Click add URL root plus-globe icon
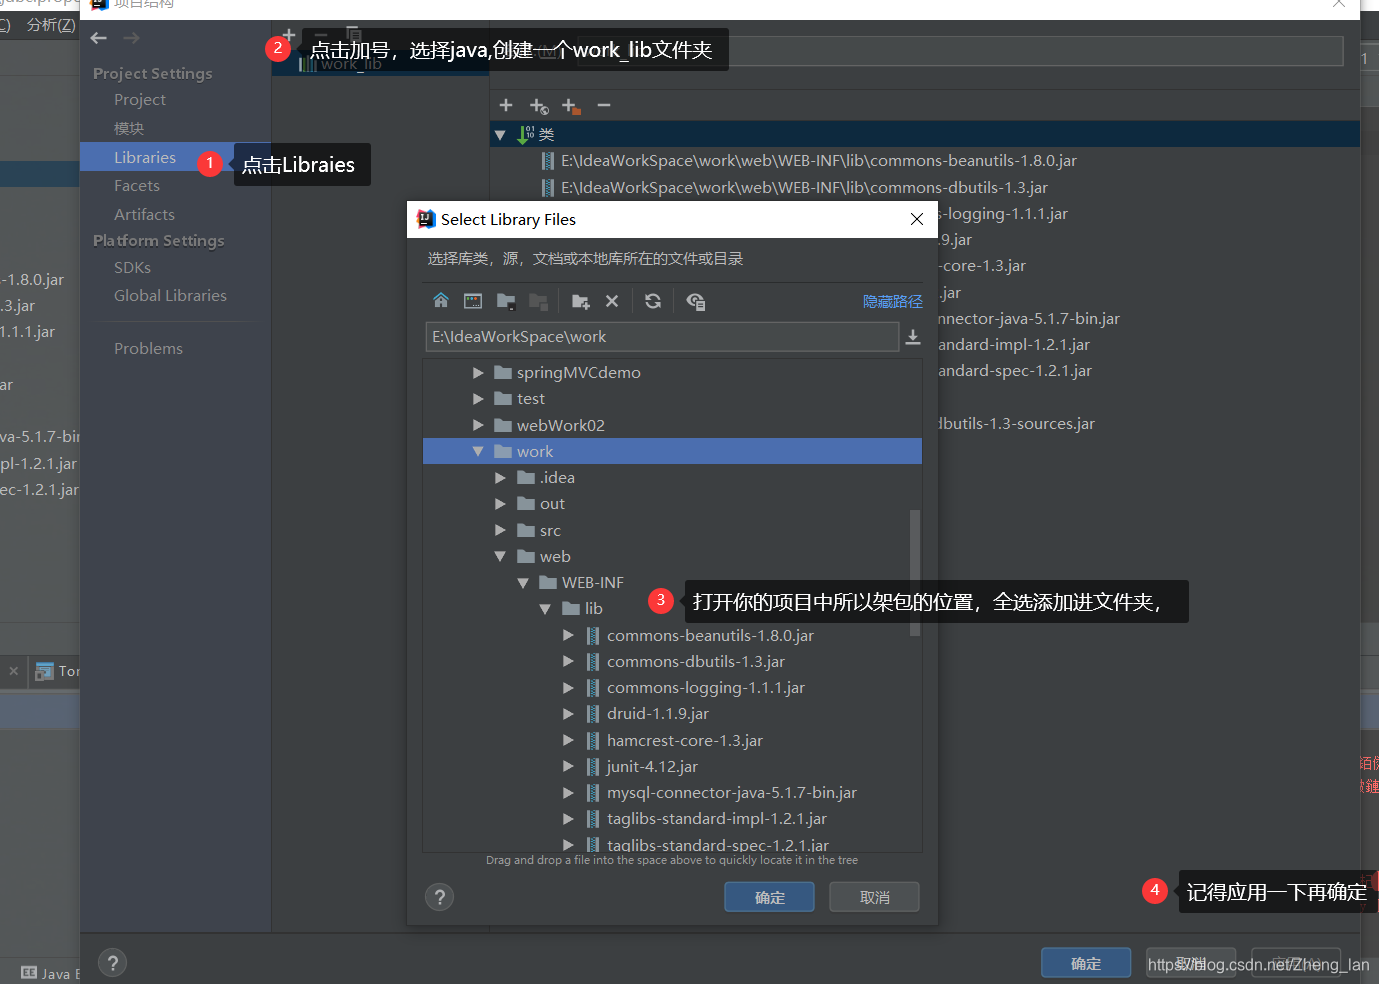This screenshot has width=1379, height=984. pos(539,106)
